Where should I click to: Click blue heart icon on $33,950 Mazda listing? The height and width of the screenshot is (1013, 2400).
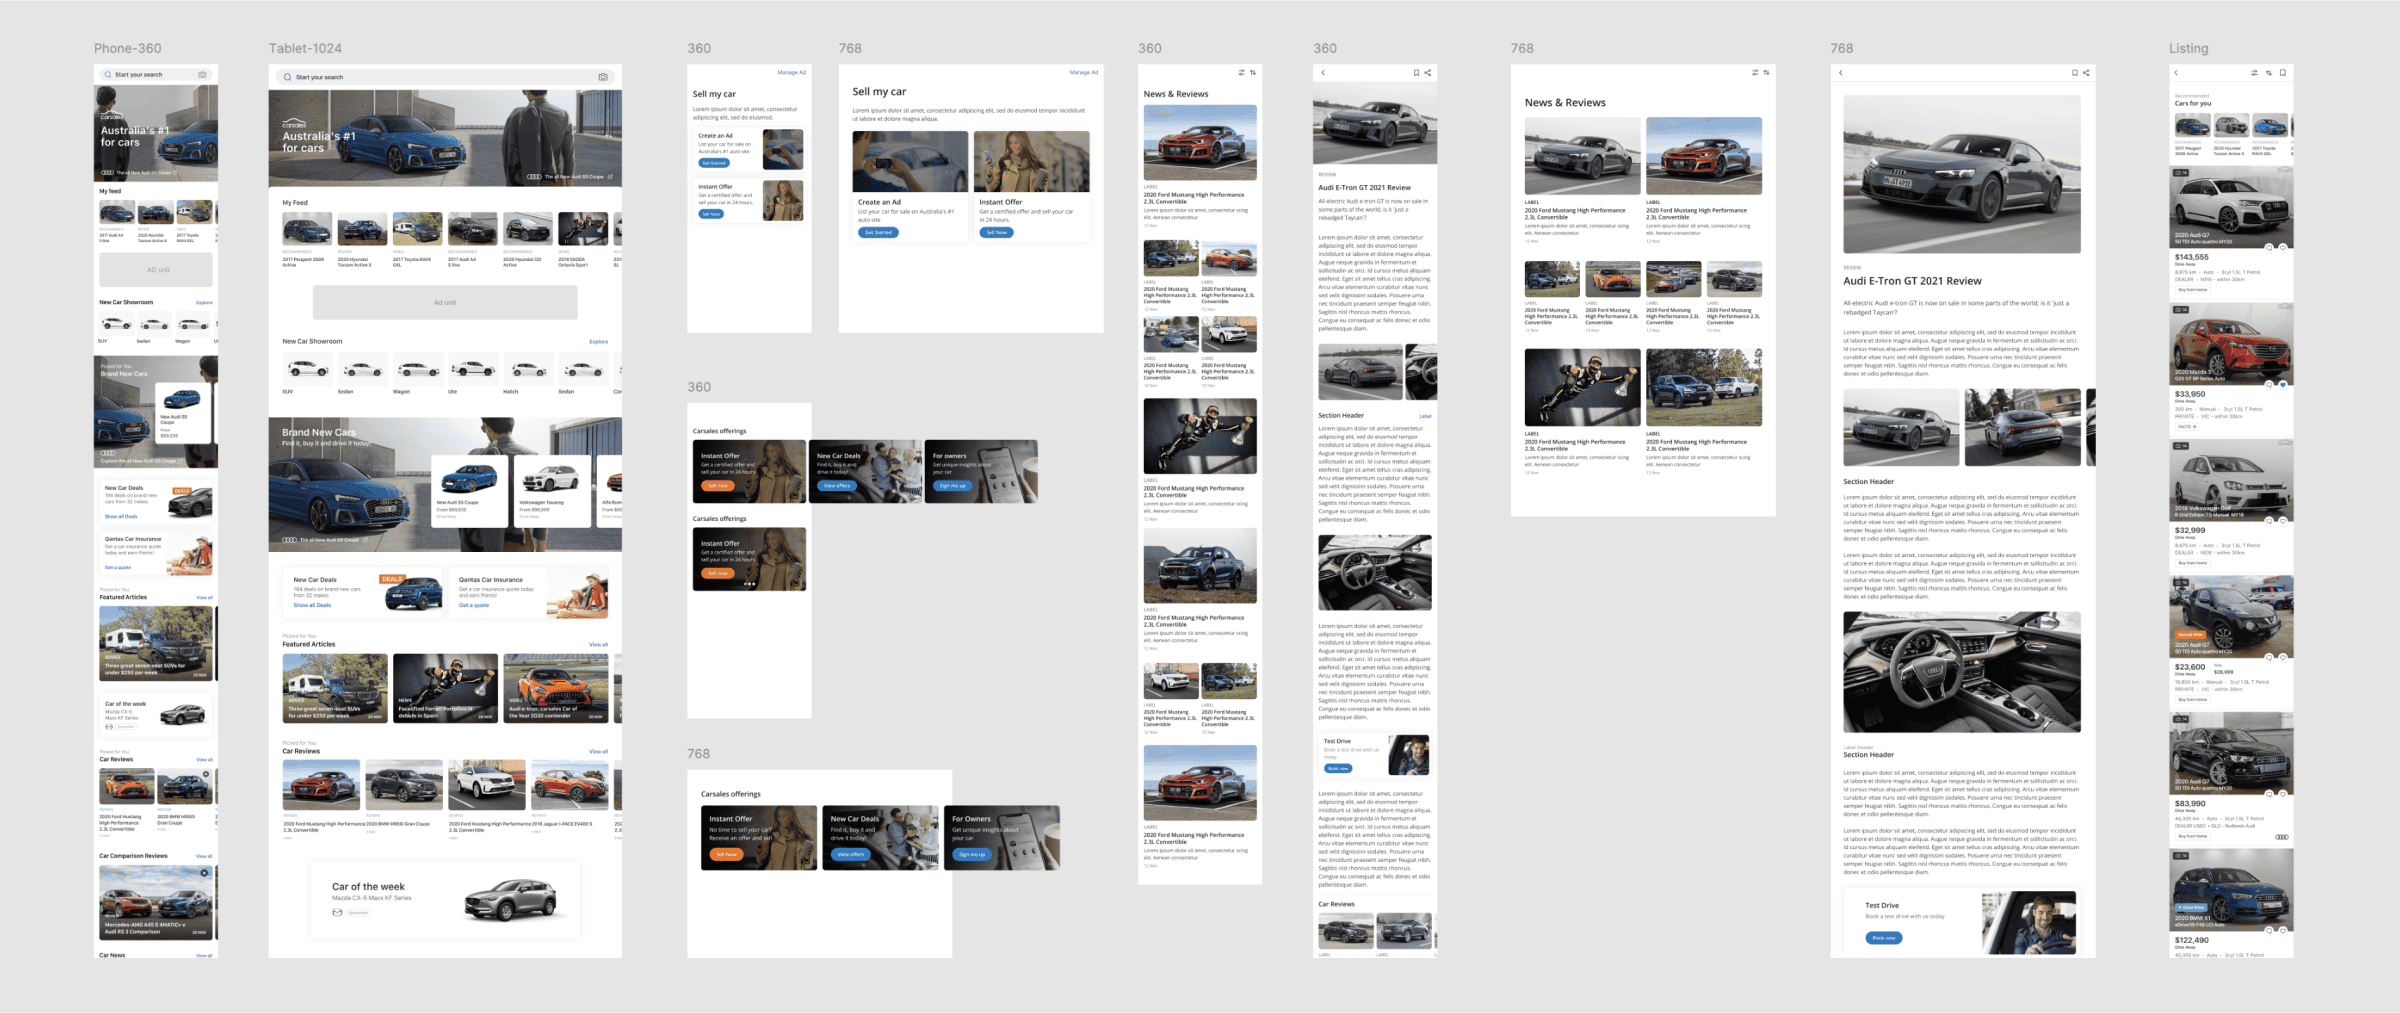coord(2283,384)
